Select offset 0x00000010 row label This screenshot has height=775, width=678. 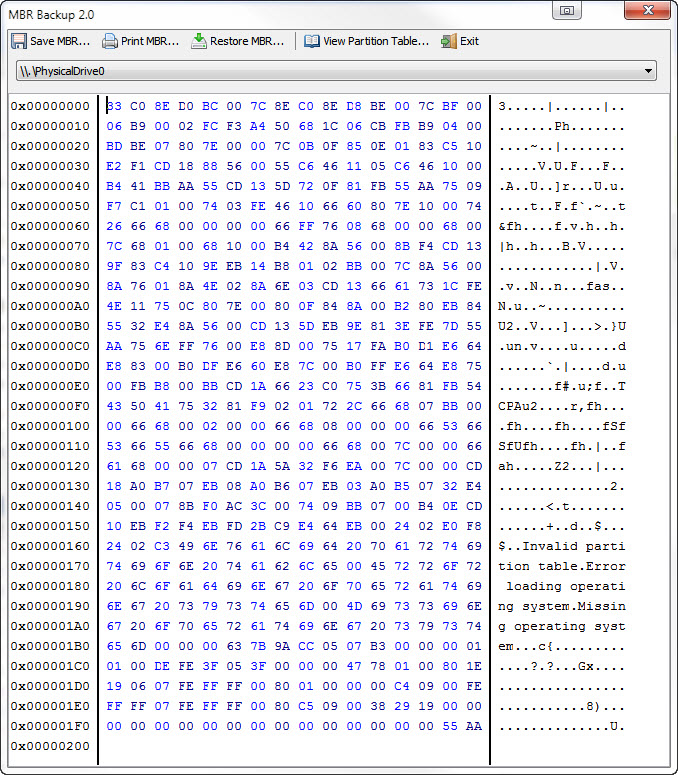point(50,127)
